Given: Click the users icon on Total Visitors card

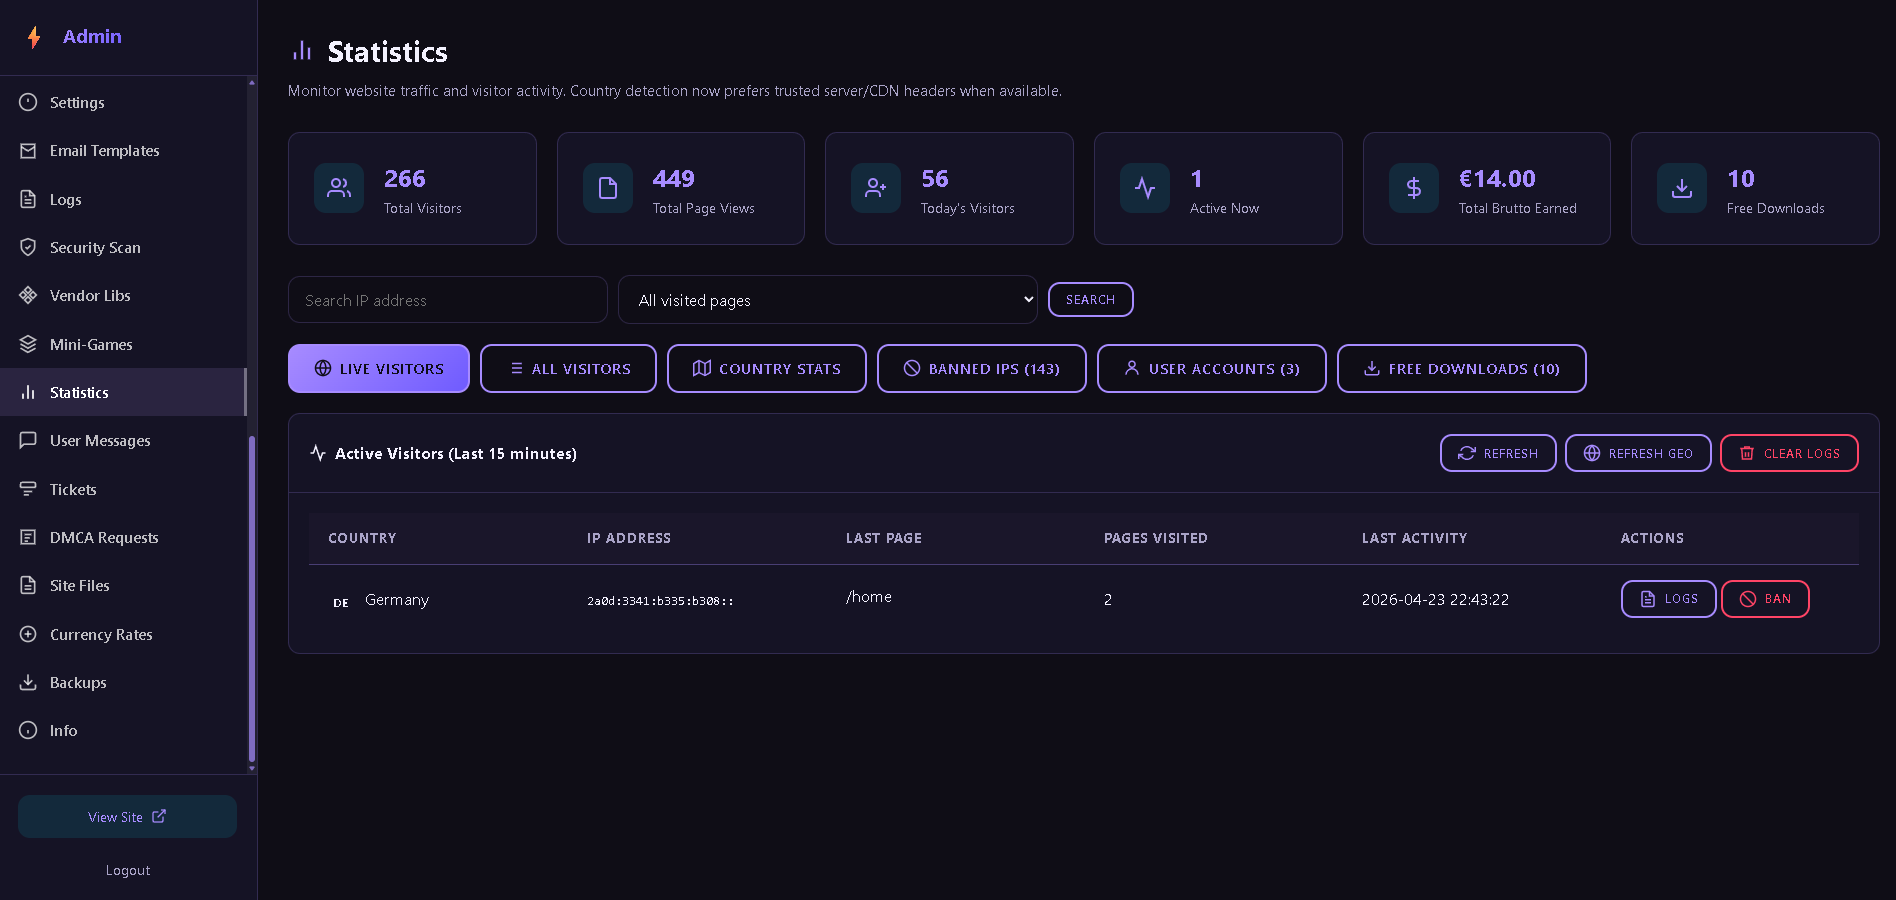Looking at the screenshot, I should (339, 188).
